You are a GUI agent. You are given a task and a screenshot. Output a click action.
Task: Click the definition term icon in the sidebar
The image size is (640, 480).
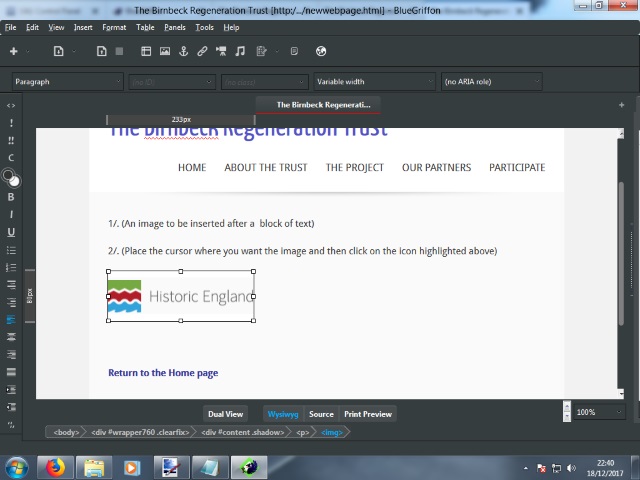(11, 284)
